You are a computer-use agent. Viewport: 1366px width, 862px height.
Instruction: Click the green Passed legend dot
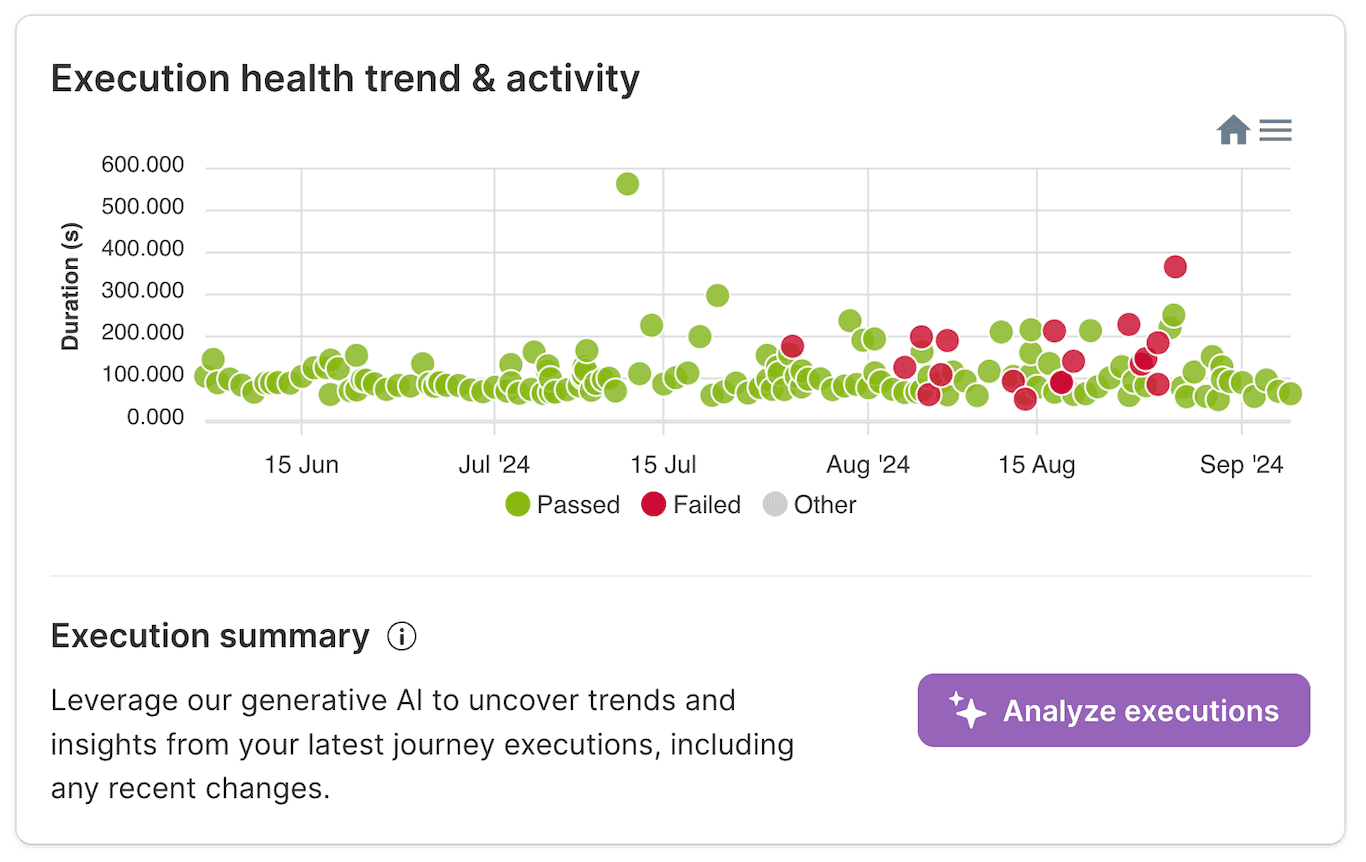point(516,505)
